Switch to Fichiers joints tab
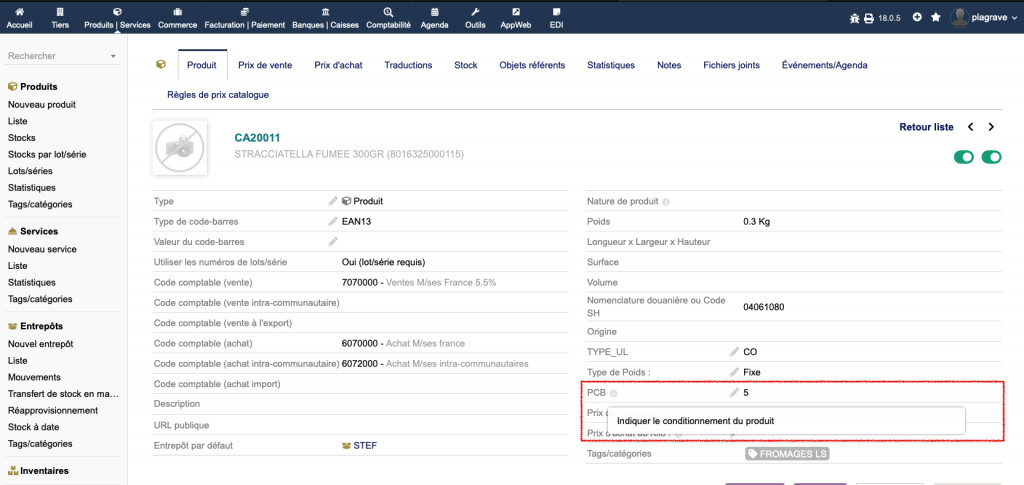 click(x=731, y=65)
